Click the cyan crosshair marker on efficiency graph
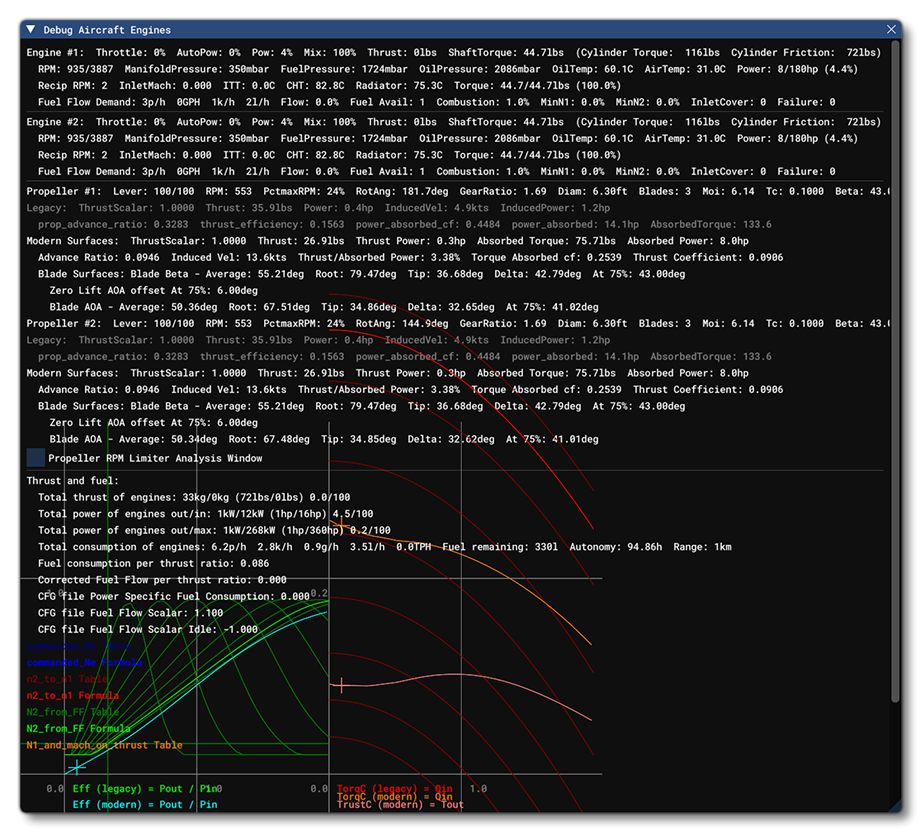Viewport: 922px width, 833px height. [76, 767]
